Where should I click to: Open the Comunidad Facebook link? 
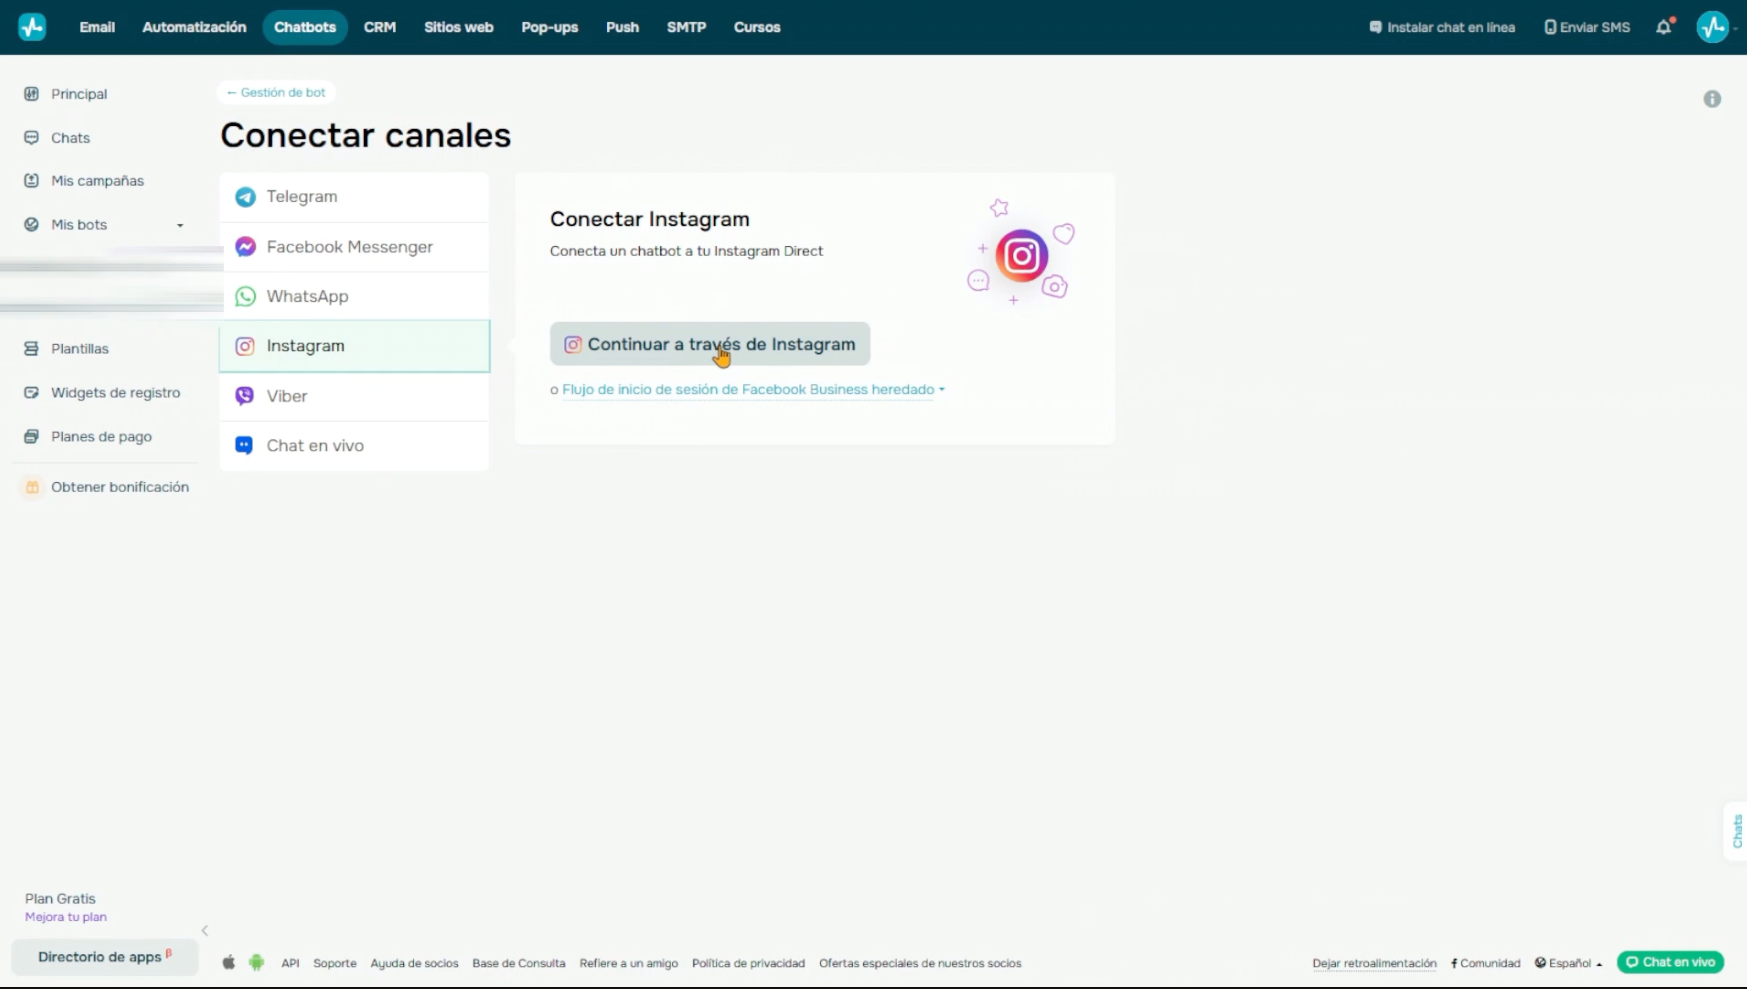pos(1485,964)
